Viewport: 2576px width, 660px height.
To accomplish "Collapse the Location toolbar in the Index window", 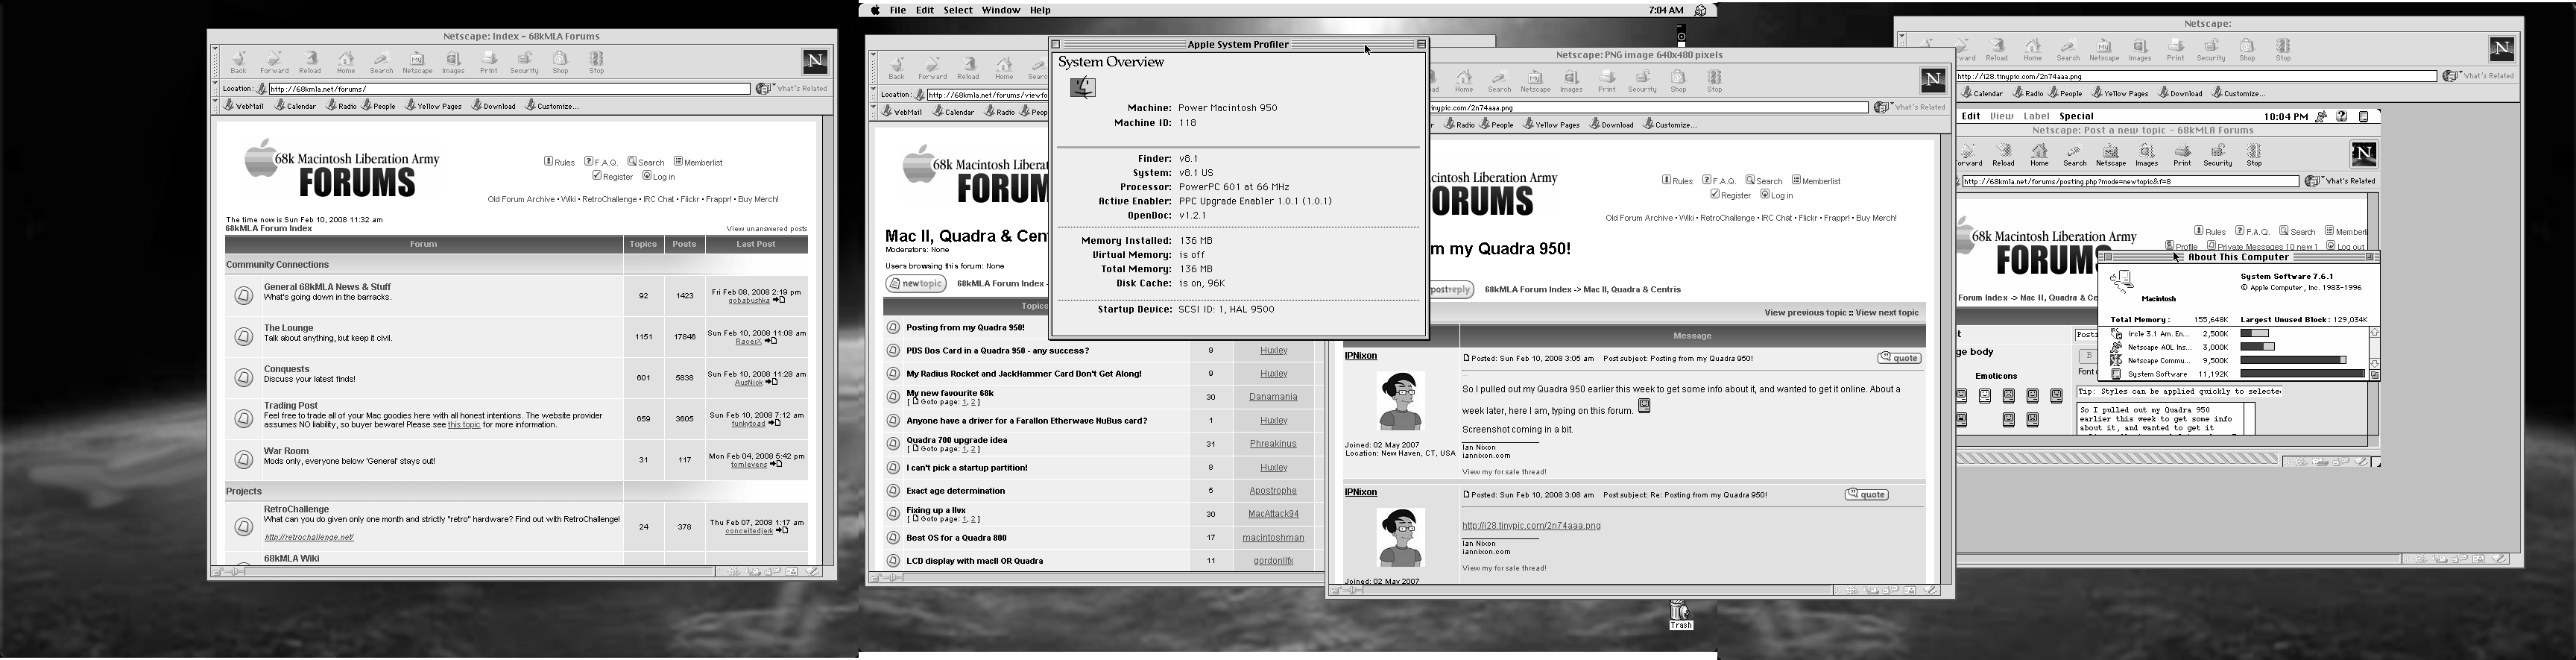I will point(214,88).
